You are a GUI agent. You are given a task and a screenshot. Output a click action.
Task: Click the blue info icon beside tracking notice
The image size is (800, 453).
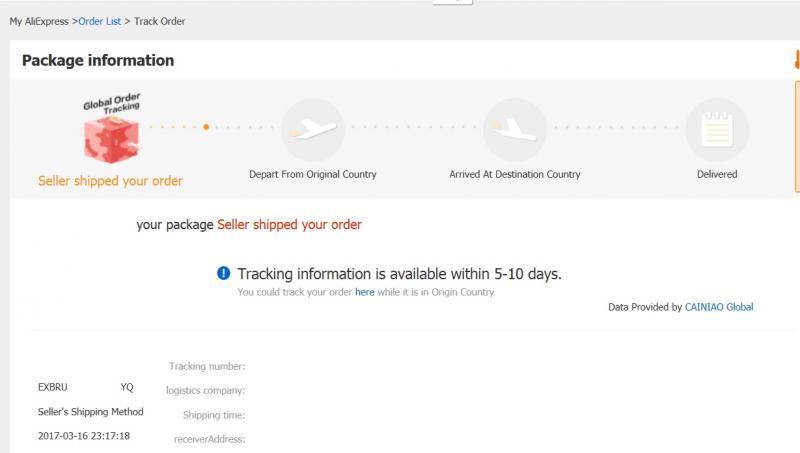coord(224,273)
